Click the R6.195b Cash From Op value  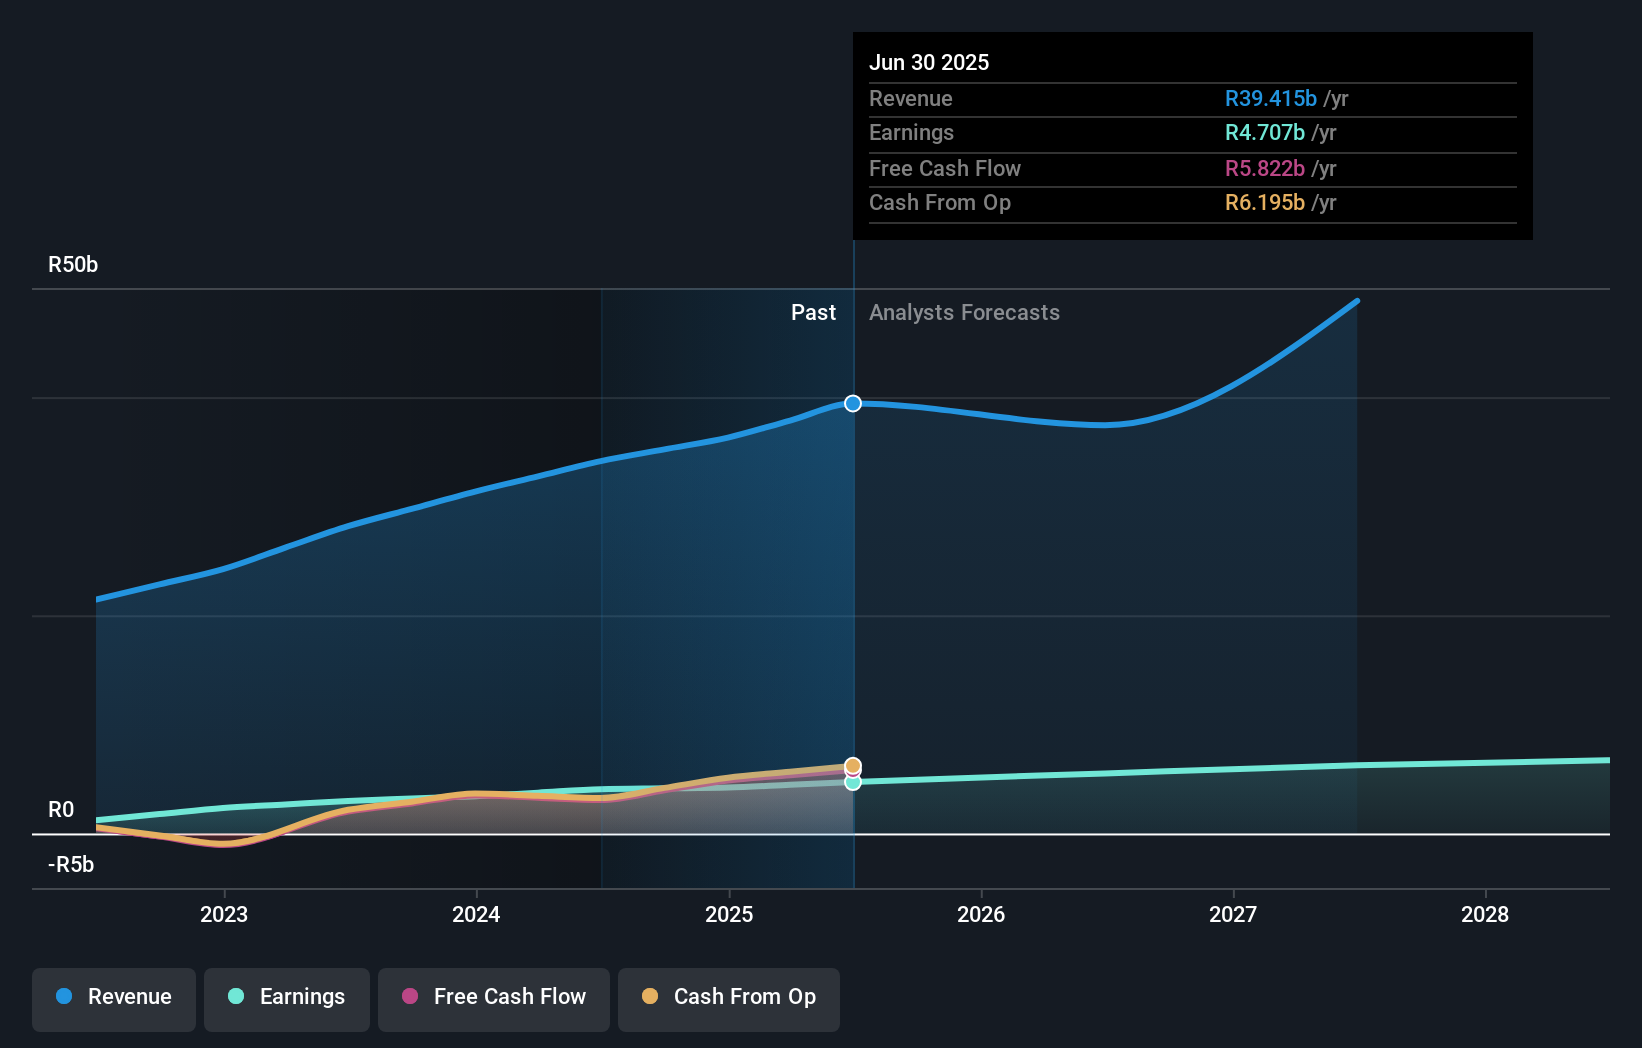1265,202
